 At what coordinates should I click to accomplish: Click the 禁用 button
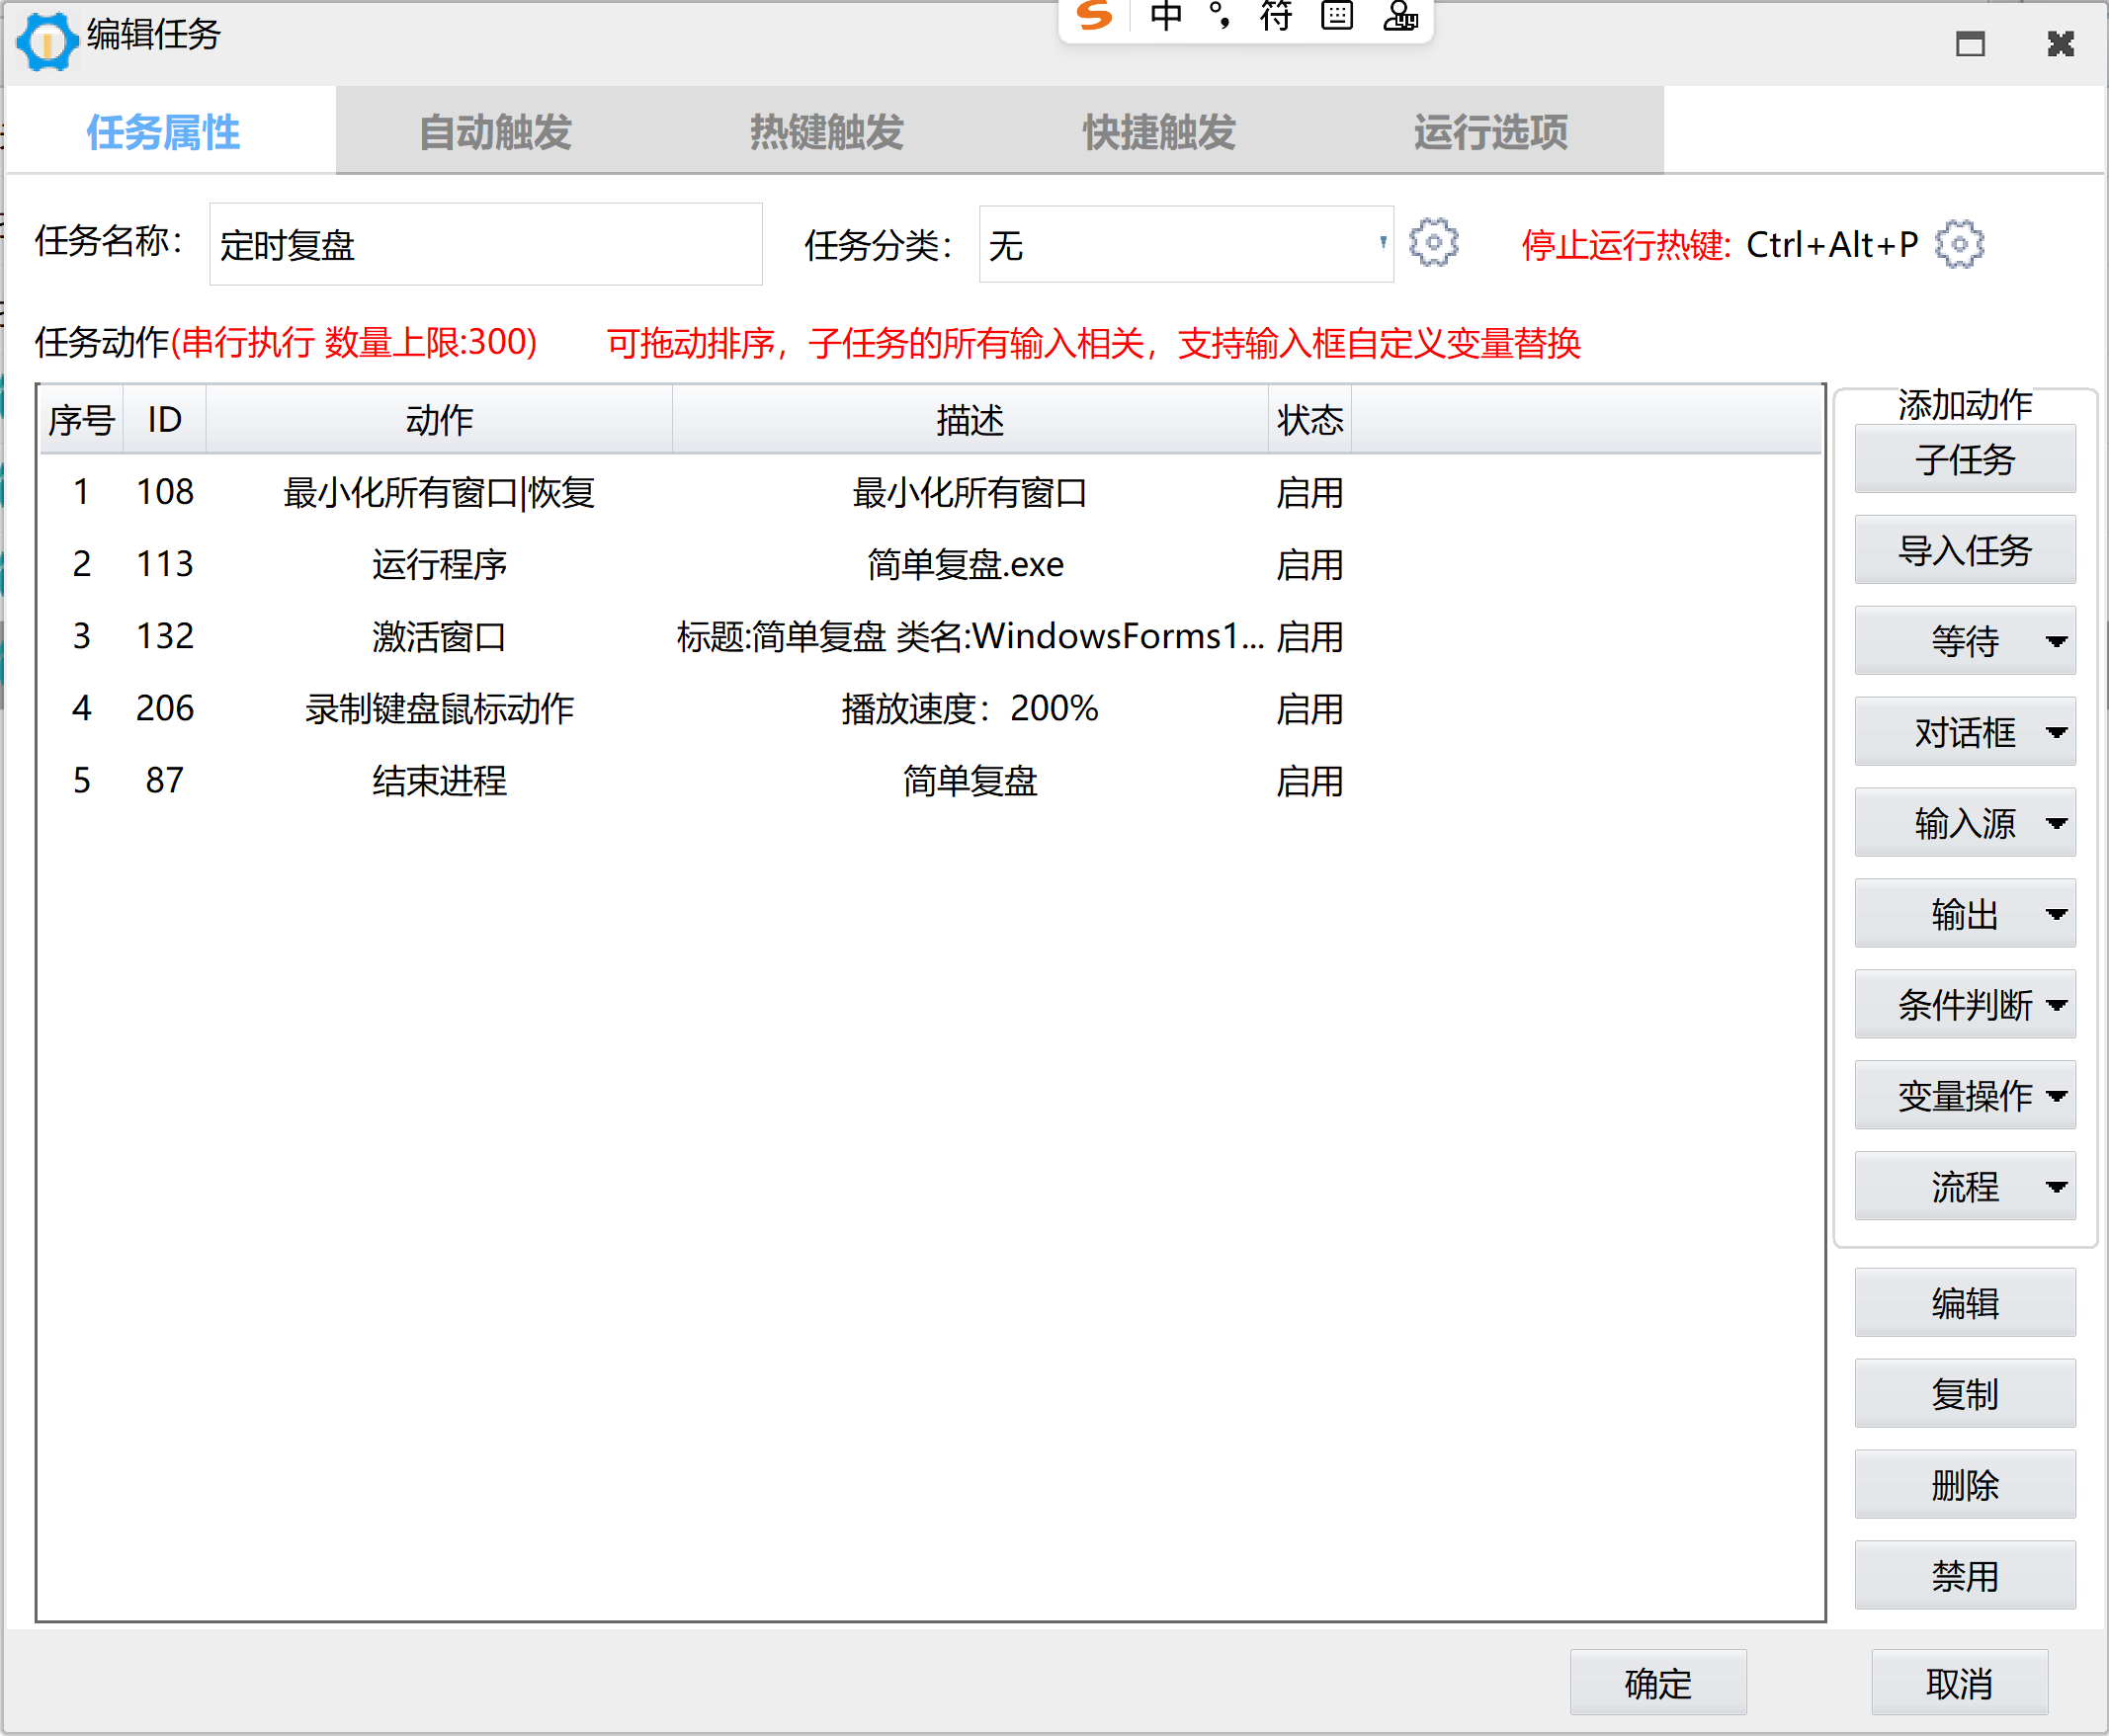pyautogui.click(x=1964, y=1576)
